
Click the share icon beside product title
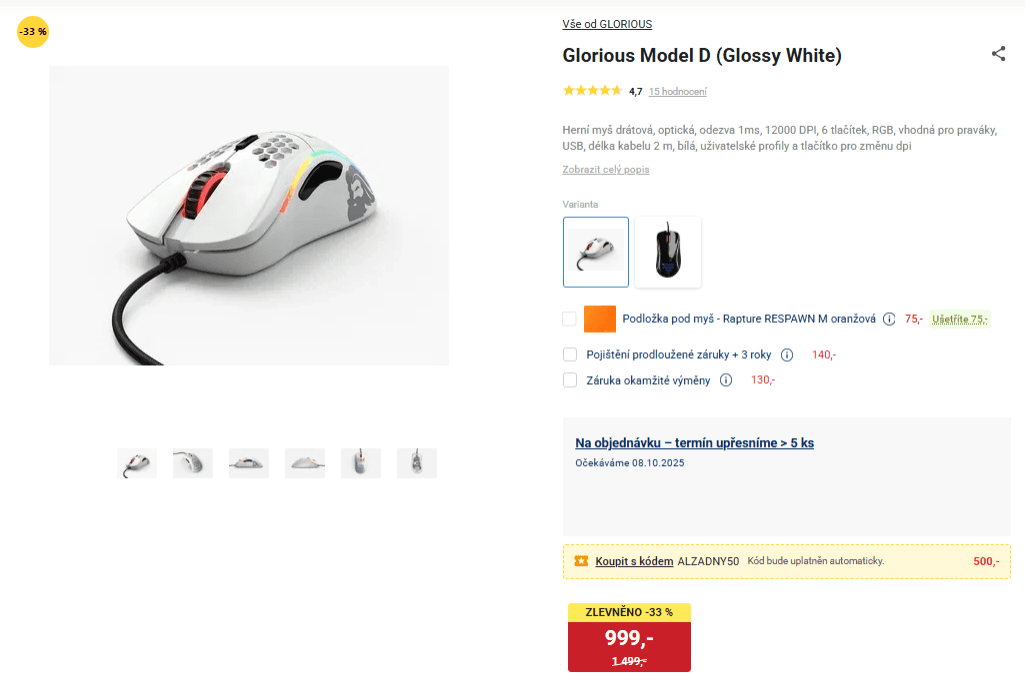coord(998,54)
